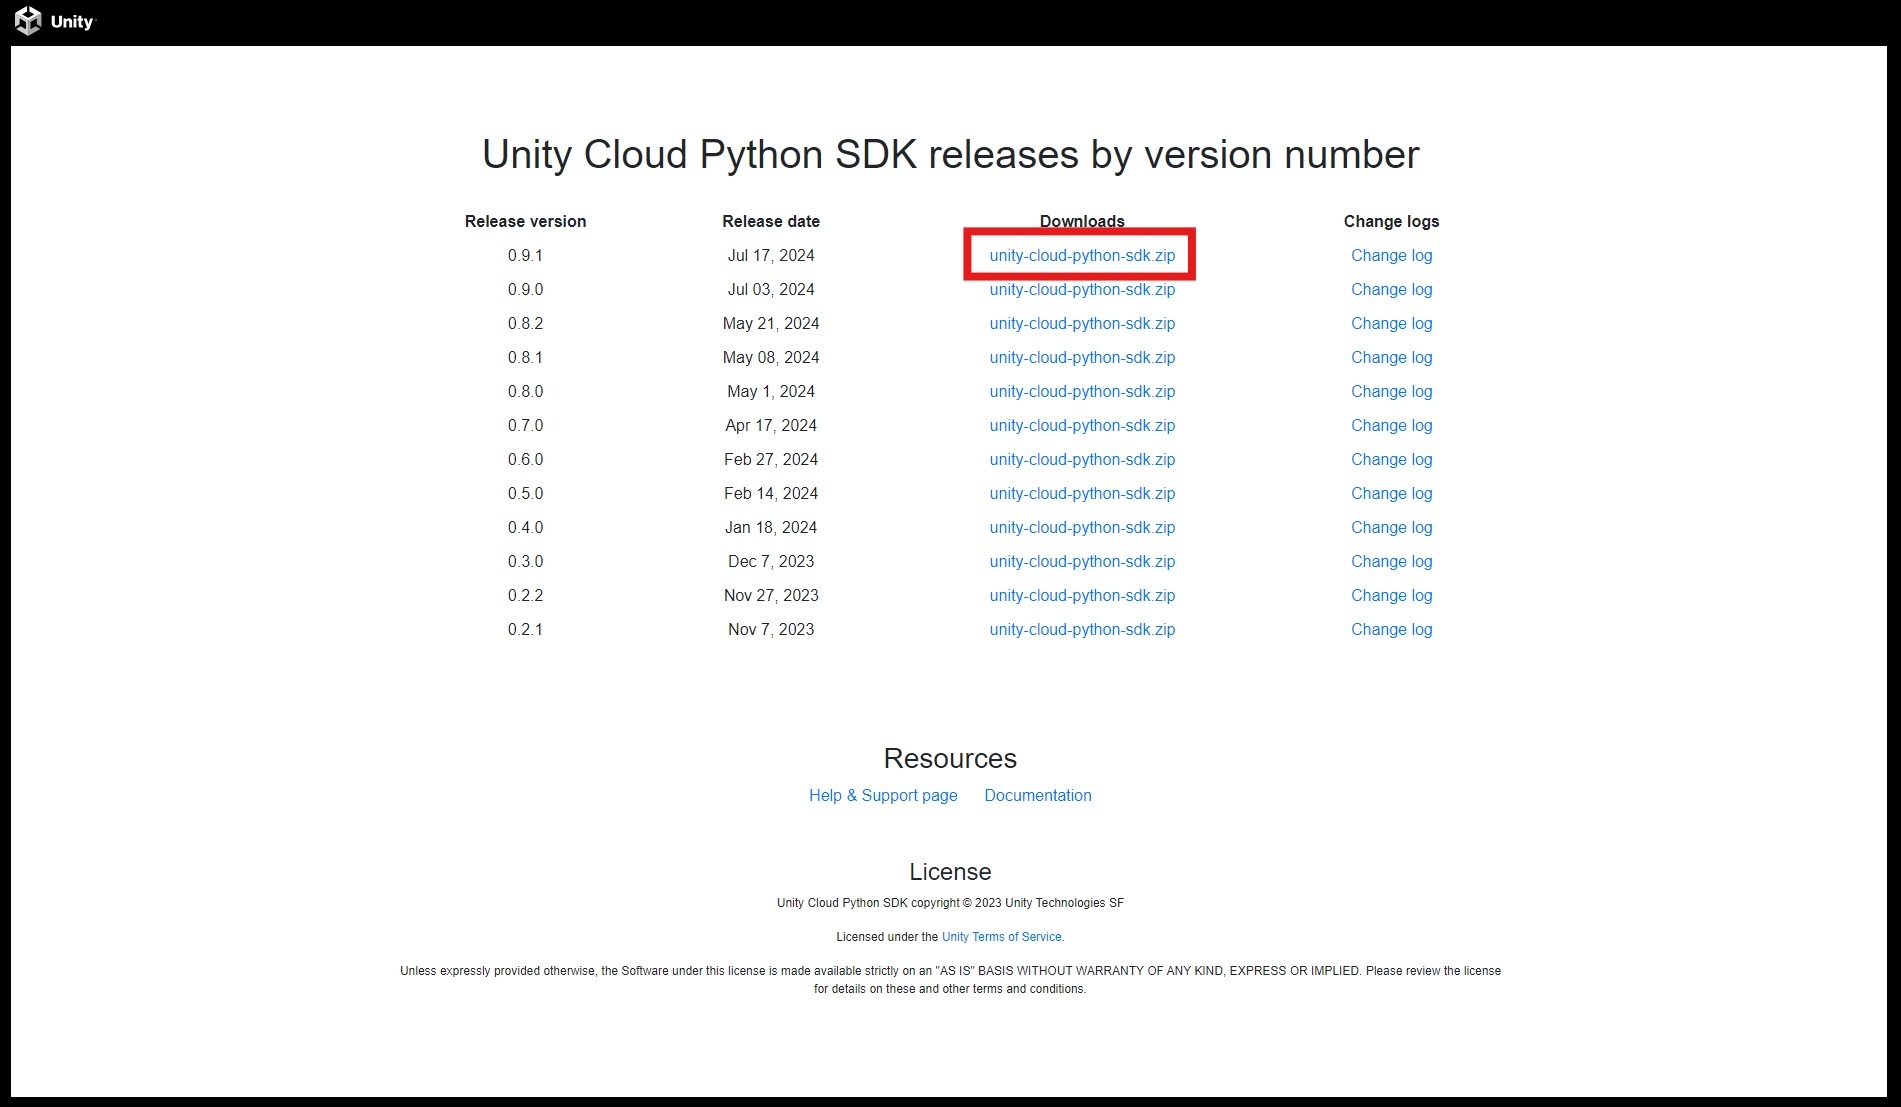The height and width of the screenshot is (1107, 1901).
Task: Select version number 0.2.2
Action: click(525, 595)
